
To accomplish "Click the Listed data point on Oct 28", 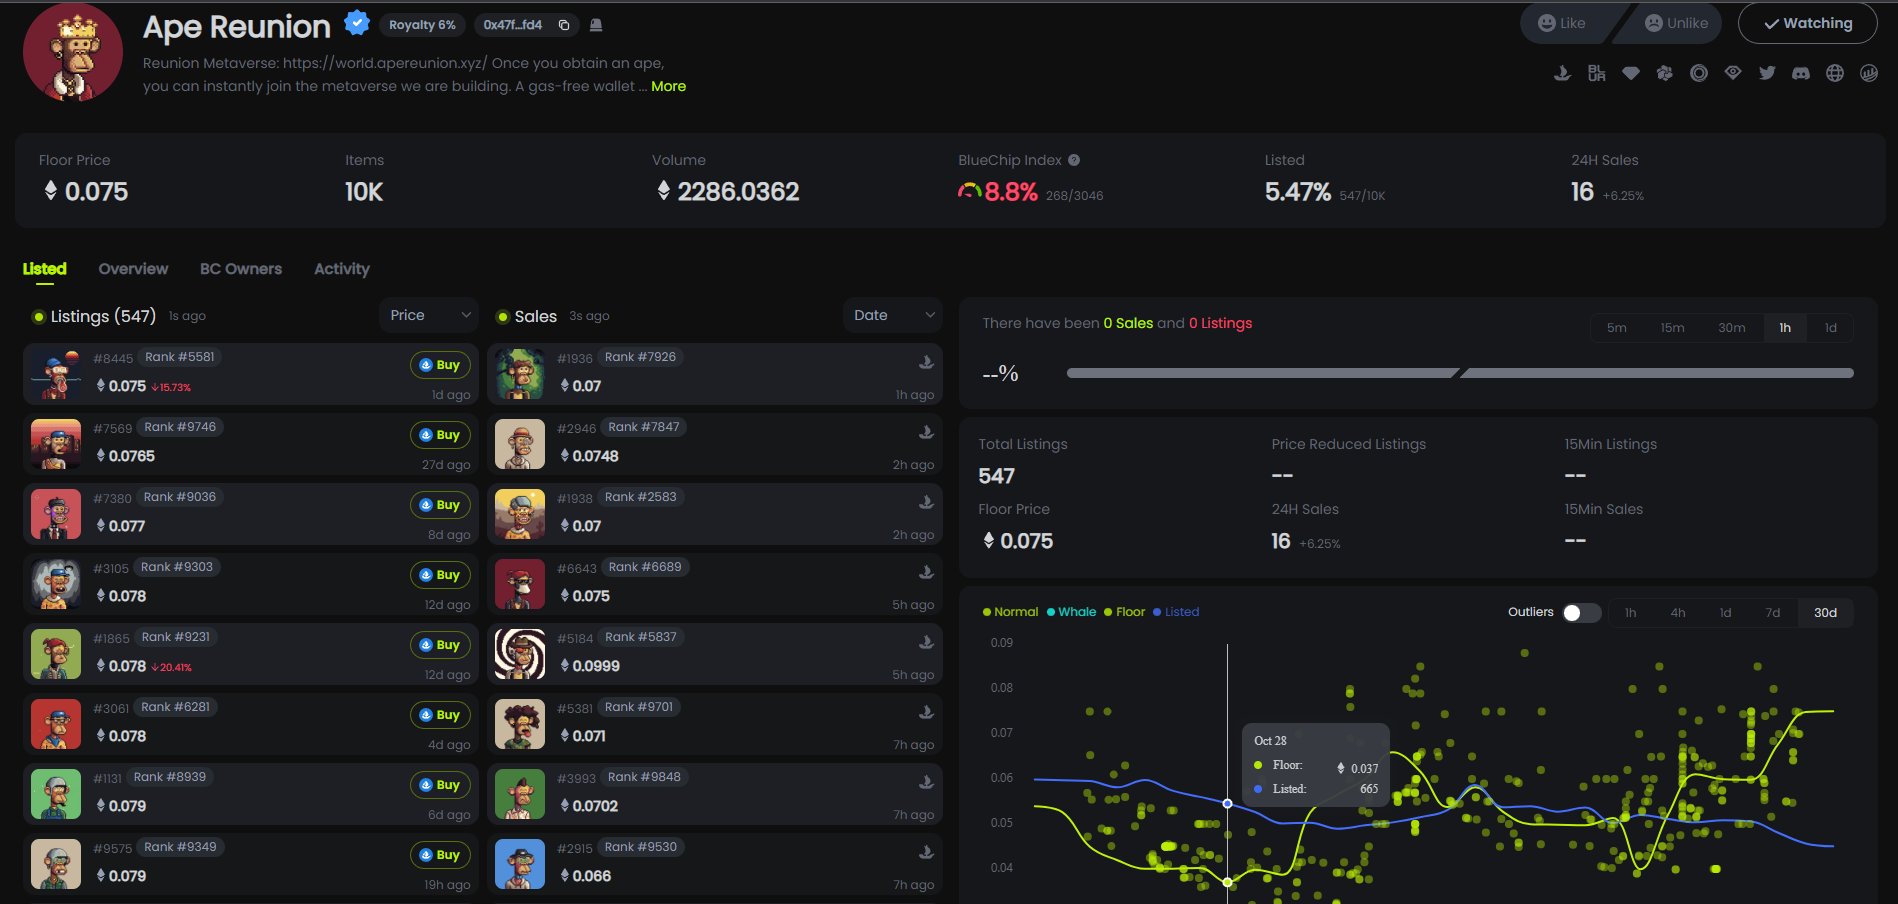I will click(x=1228, y=803).
